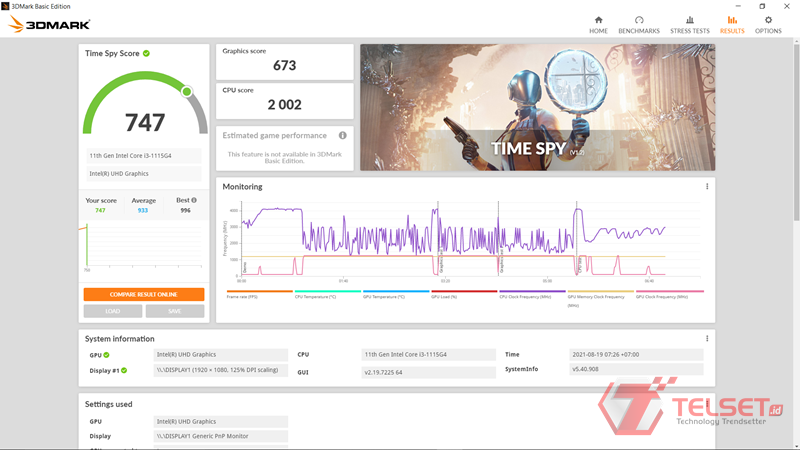Click the Graphics score value 673
800x450 pixels.
pyautogui.click(x=284, y=65)
